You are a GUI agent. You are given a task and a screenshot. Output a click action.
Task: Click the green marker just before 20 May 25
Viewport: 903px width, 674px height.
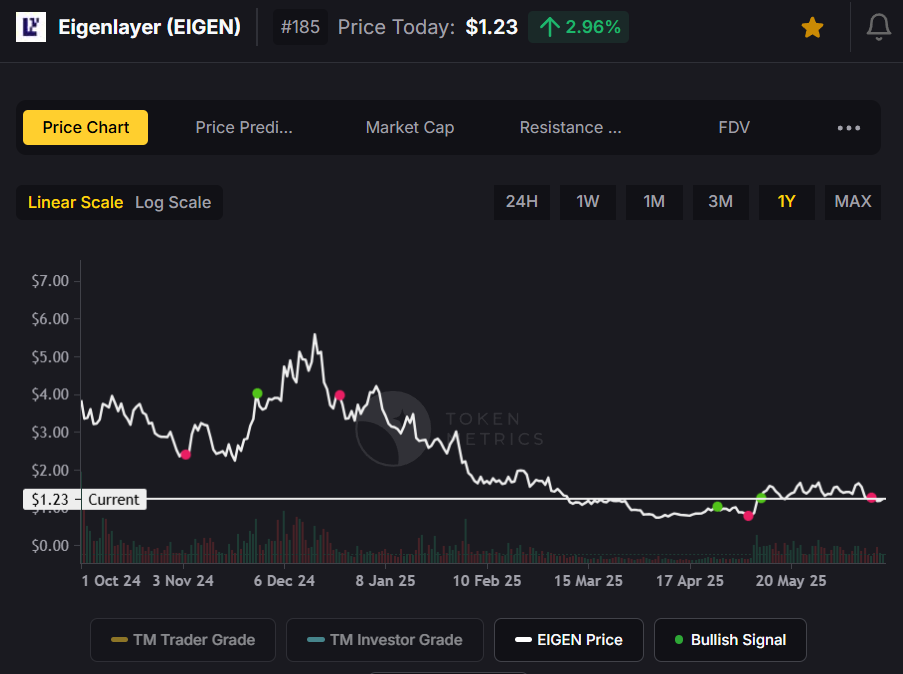tap(761, 498)
